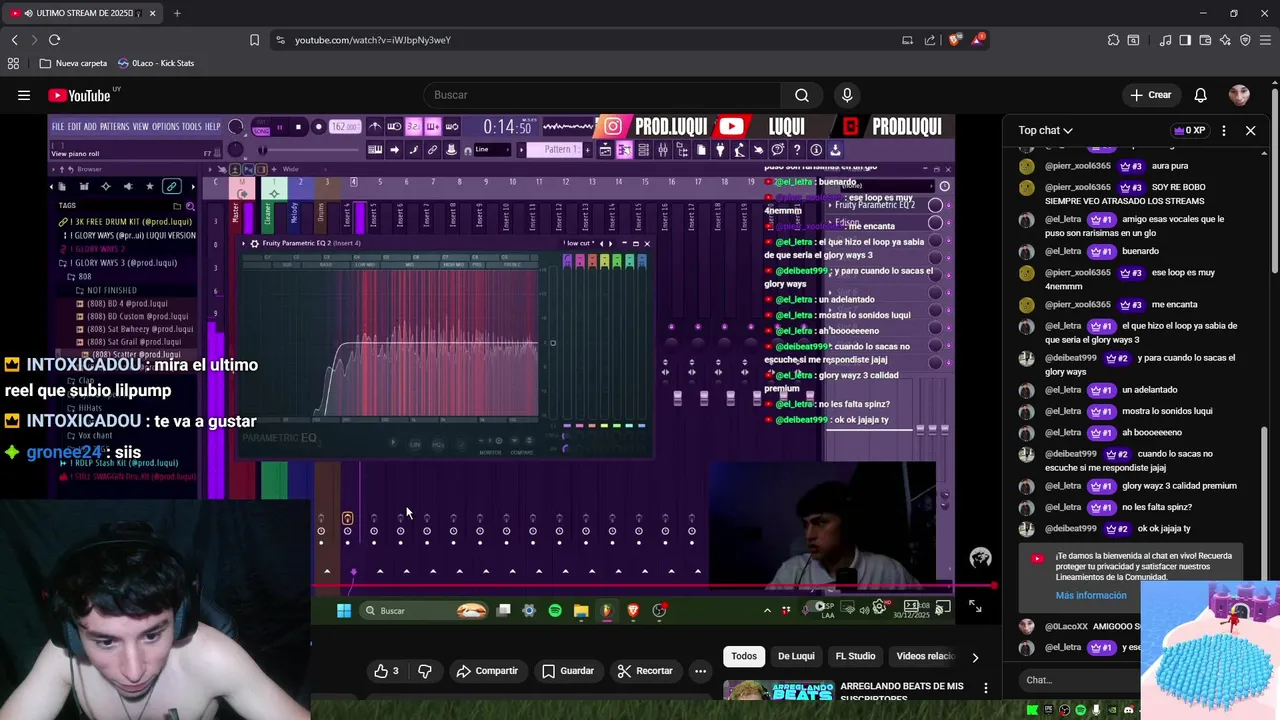Select browser link icon in FL Studio
Image resolution: width=1280 pixels, height=720 pixels.
(x=172, y=186)
